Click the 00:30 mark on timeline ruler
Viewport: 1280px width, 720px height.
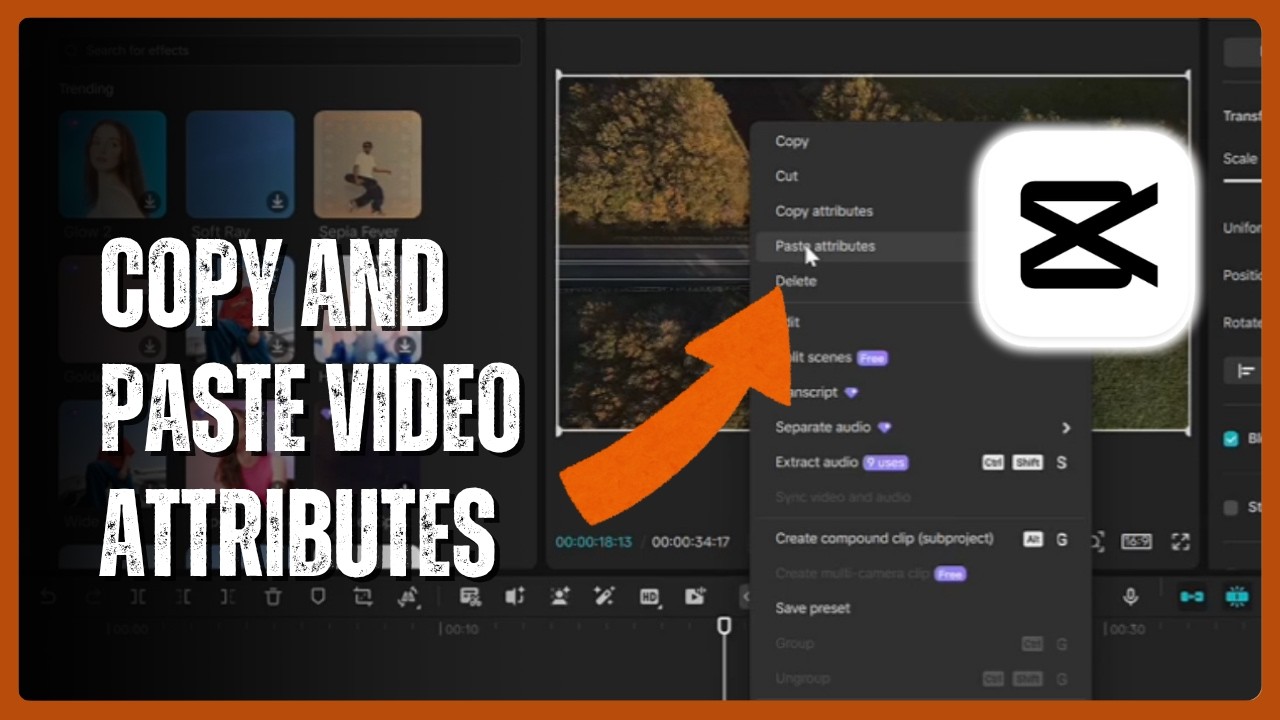(1127, 630)
